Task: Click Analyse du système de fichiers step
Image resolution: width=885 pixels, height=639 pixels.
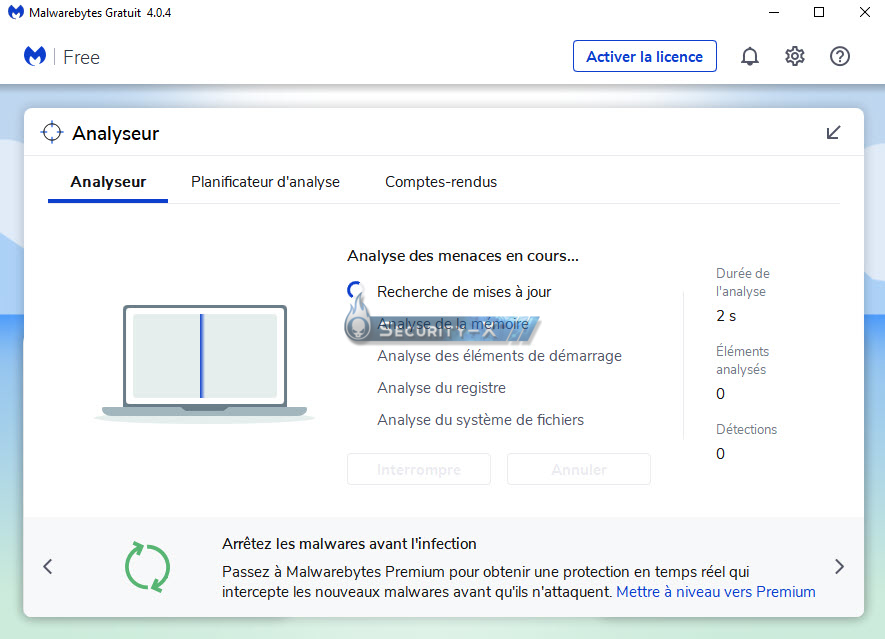Action: coord(480,420)
